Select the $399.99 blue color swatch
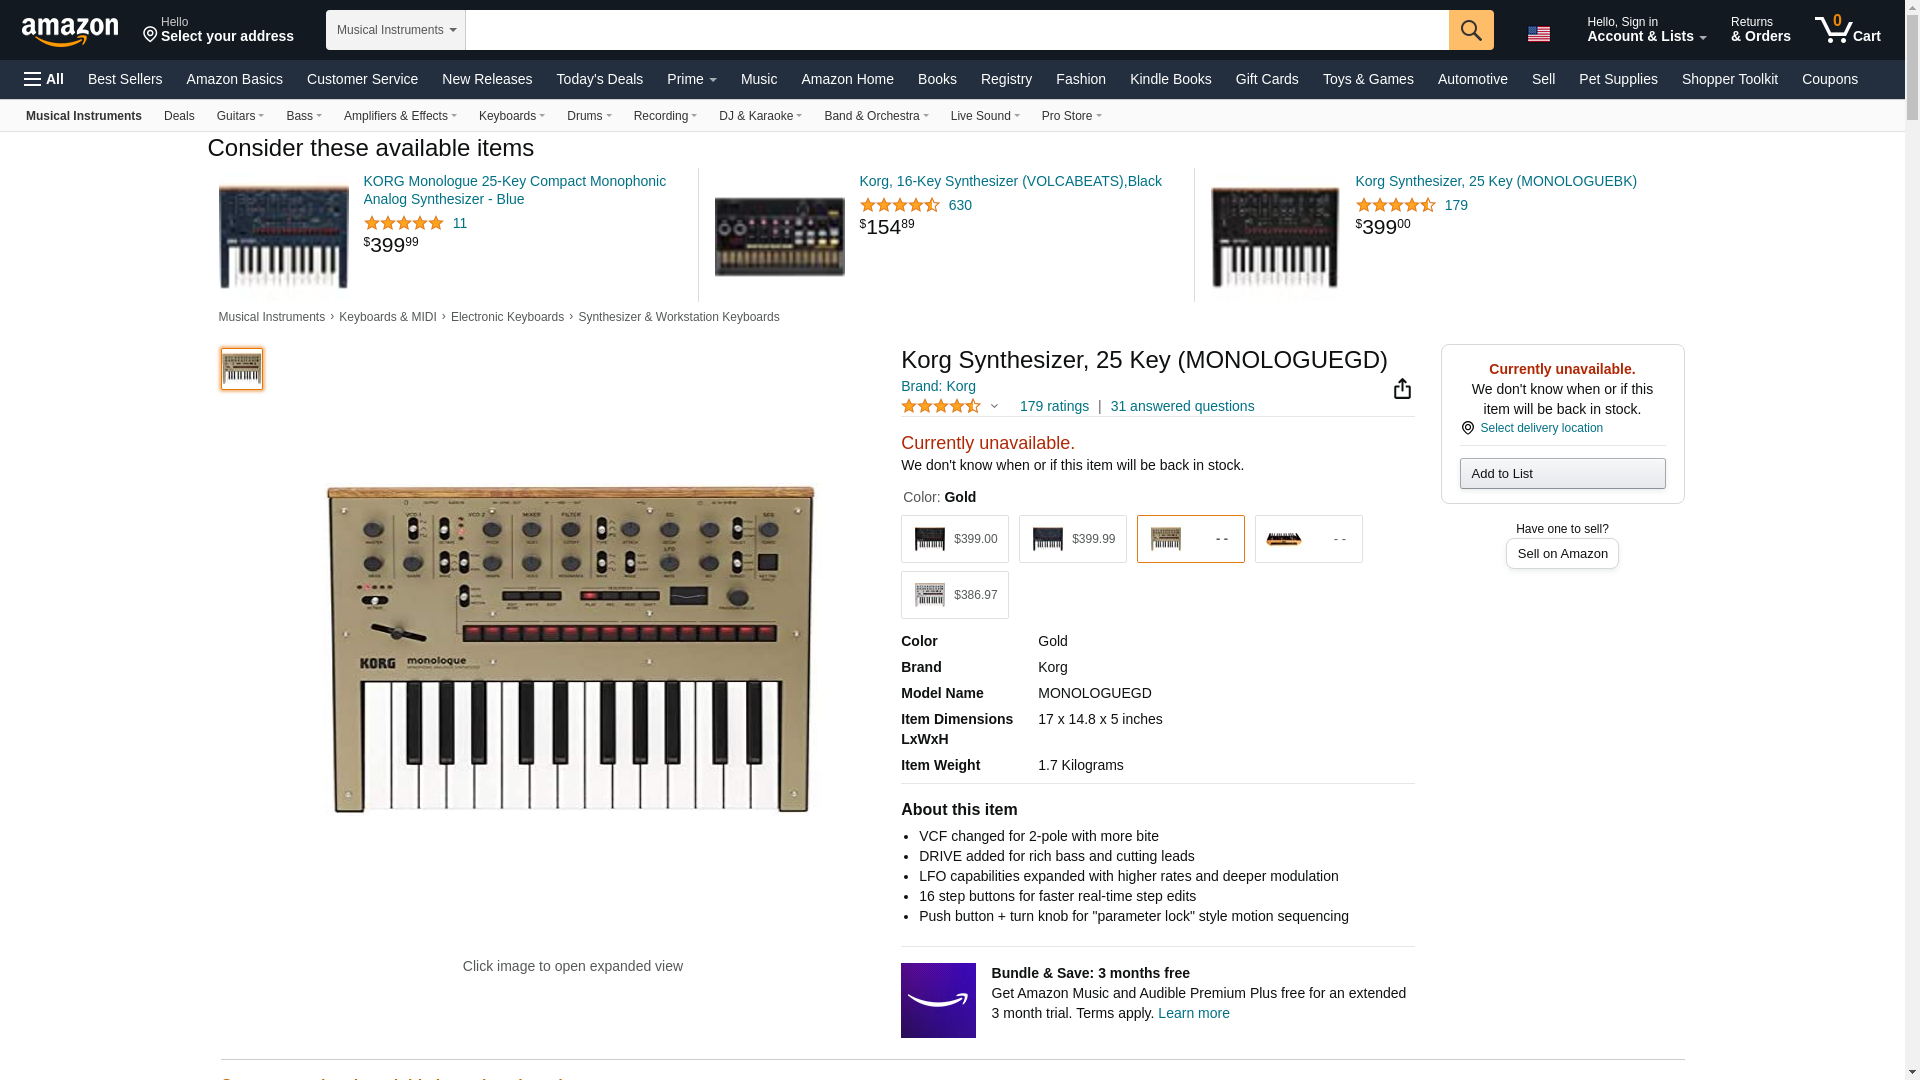1920x1080 pixels. 1072,539
